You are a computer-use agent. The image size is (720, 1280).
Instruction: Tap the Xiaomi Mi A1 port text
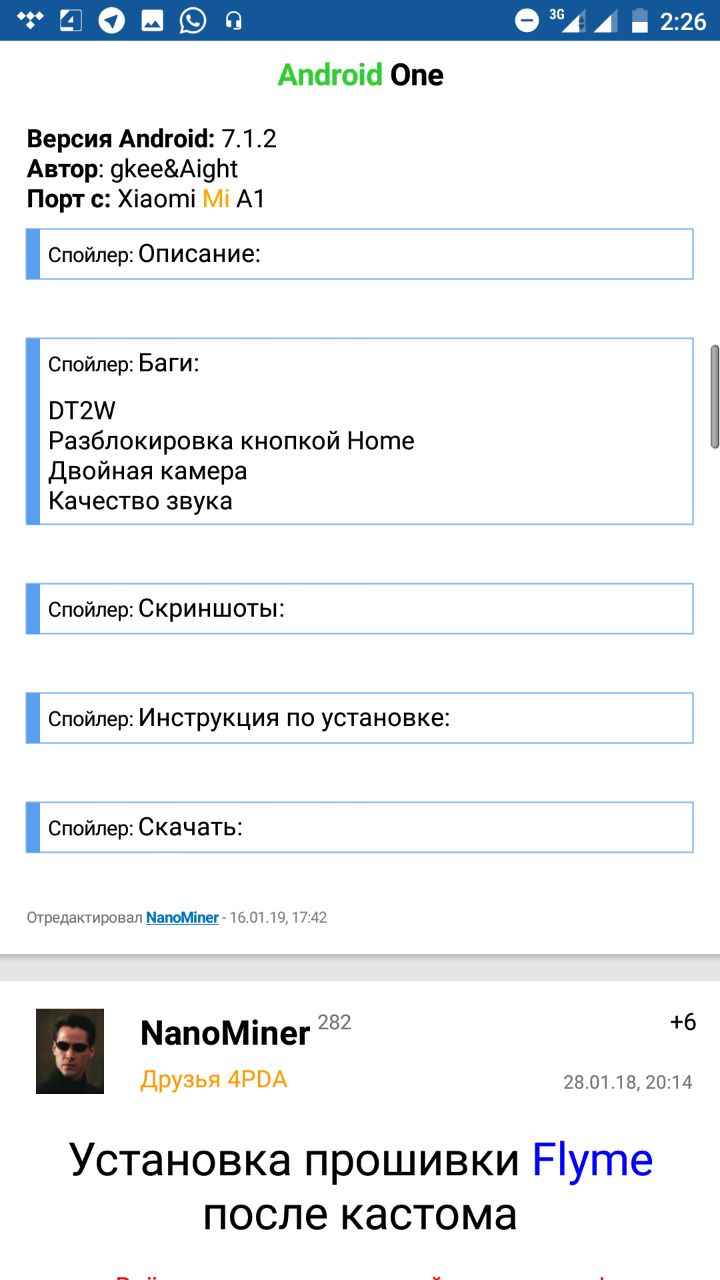pos(191,198)
